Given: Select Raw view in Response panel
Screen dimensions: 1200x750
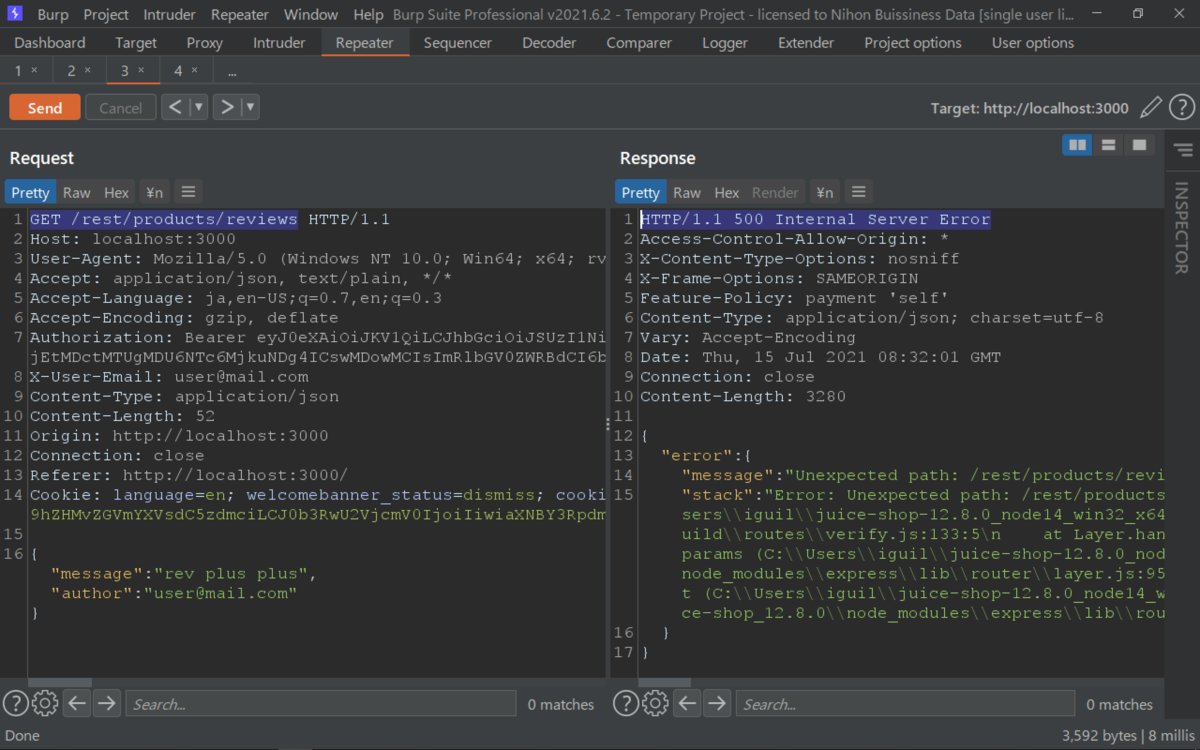Looking at the screenshot, I should pos(686,192).
